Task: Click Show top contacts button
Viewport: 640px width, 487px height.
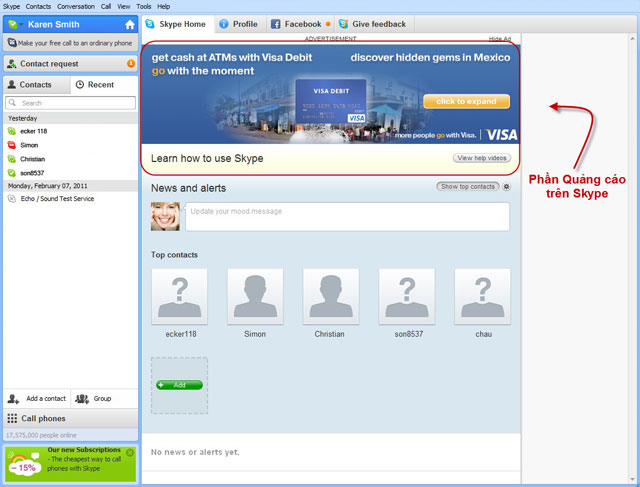Action: point(468,187)
